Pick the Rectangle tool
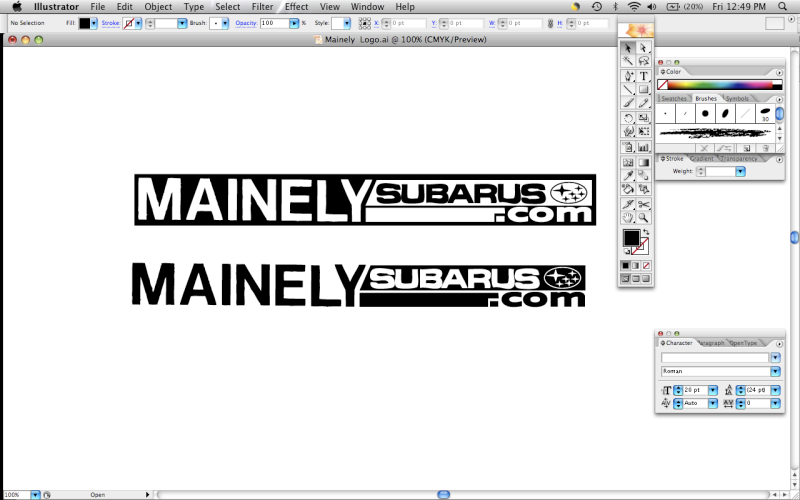Image resolution: width=800 pixels, height=500 pixels. (x=643, y=89)
